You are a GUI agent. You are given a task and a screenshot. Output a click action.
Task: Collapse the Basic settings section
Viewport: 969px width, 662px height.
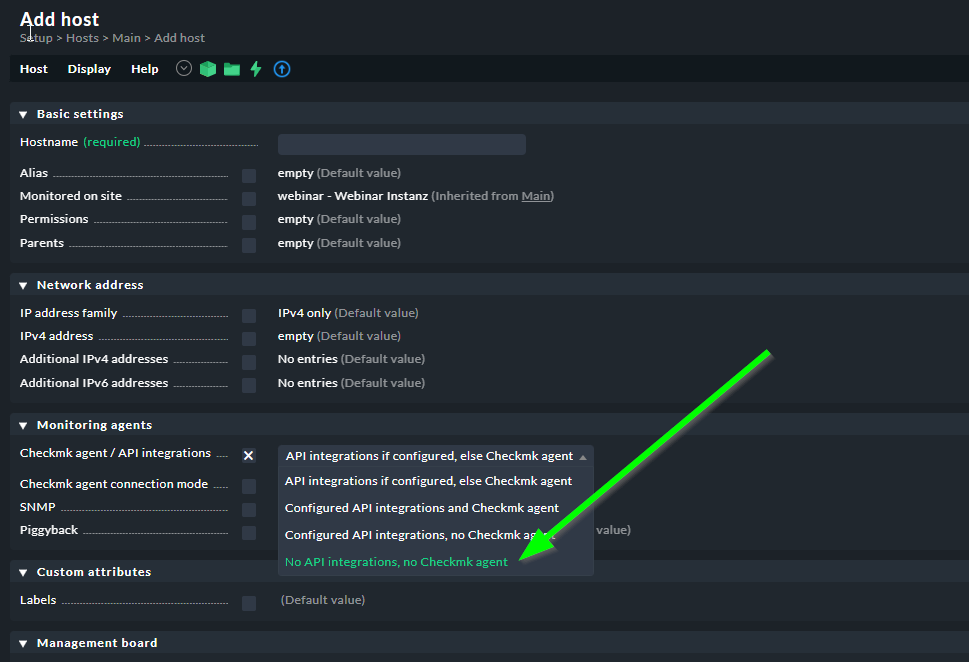(23, 114)
